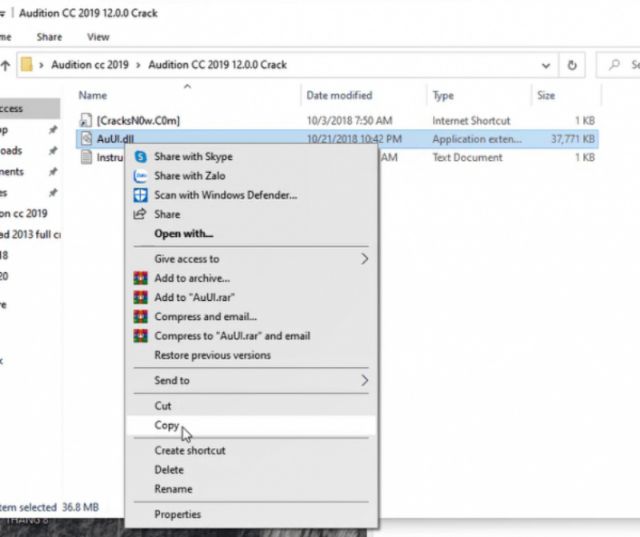Click the Instru text document icon

[x=86, y=157]
